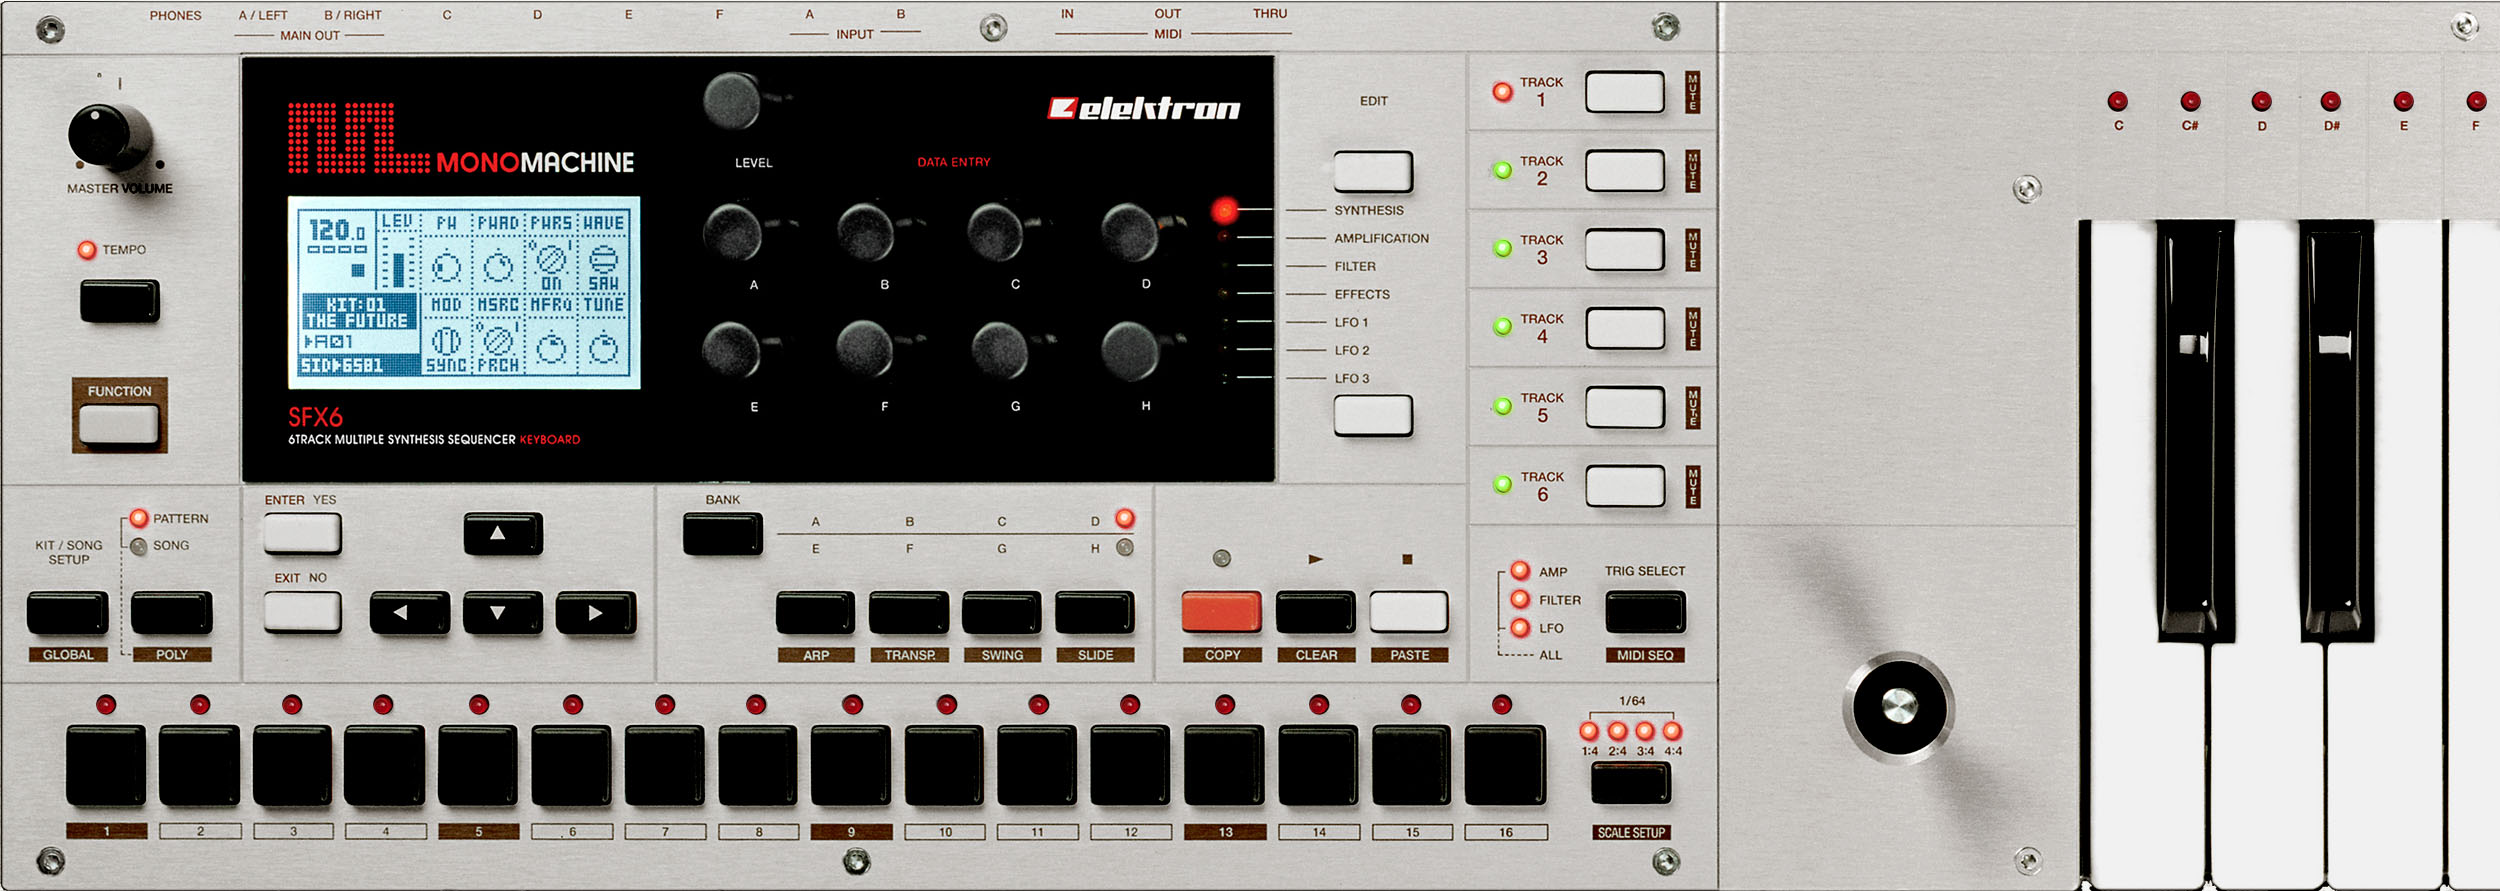Toggle sequencer step 16 trig

tap(1504, 766)
